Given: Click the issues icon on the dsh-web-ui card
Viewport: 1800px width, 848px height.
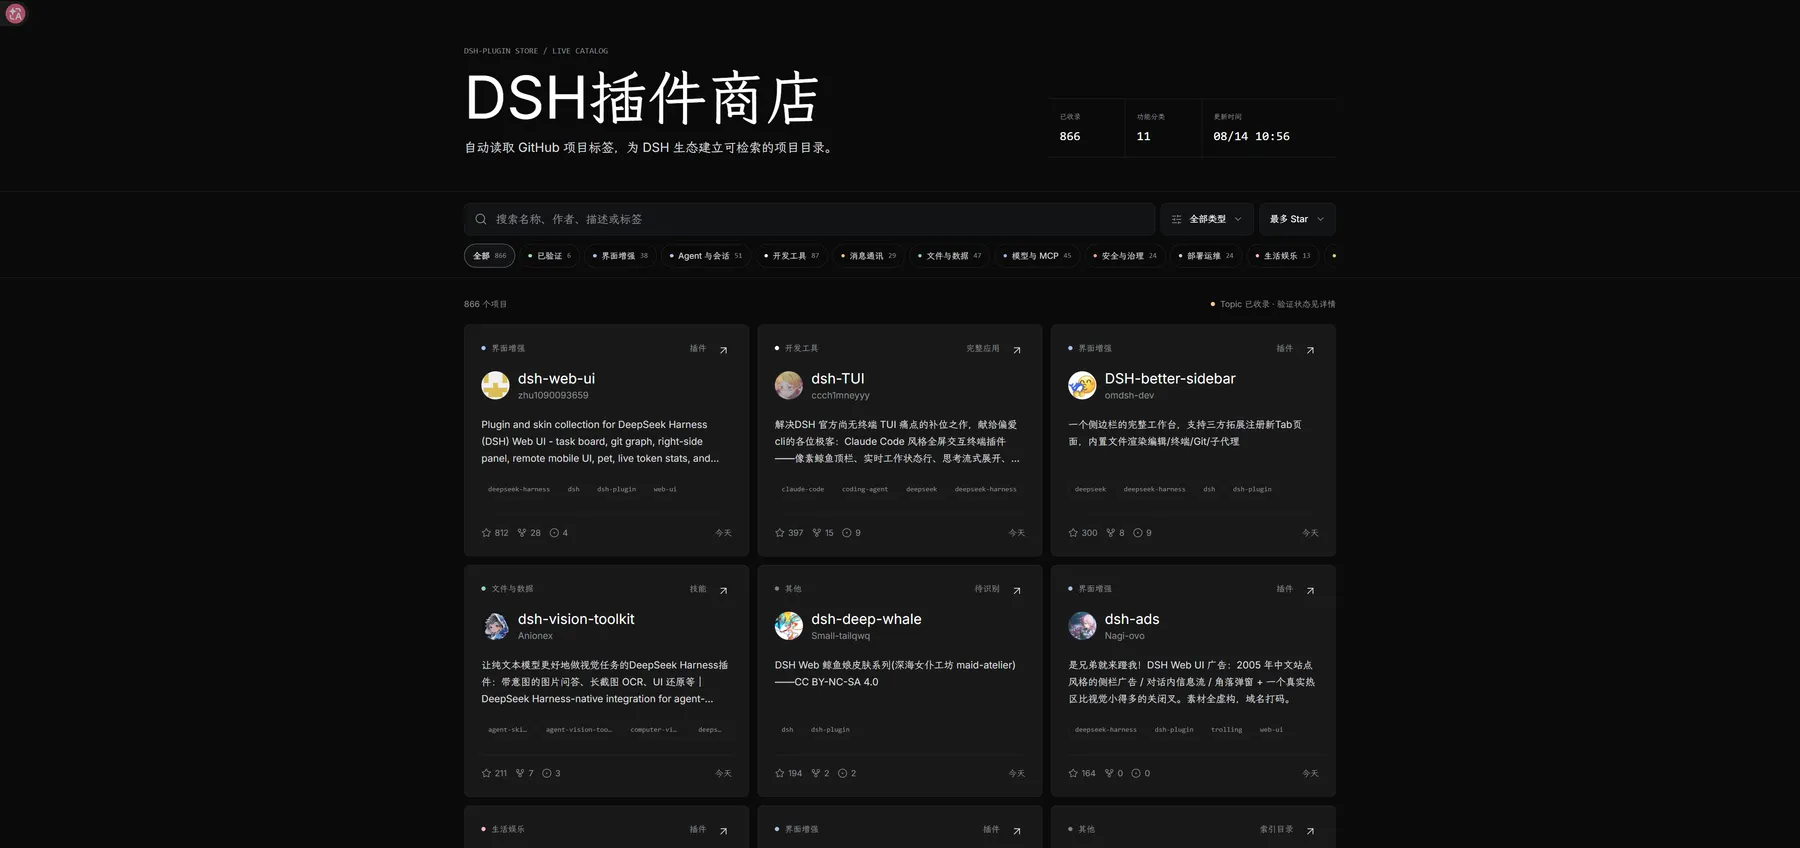Looking at the screenshot, I should point(554,533).
